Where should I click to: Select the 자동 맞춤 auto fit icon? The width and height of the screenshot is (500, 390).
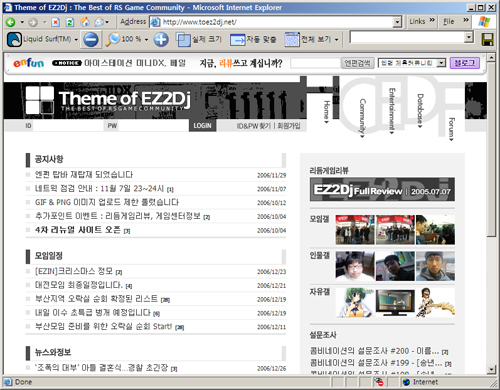point(237,40)
